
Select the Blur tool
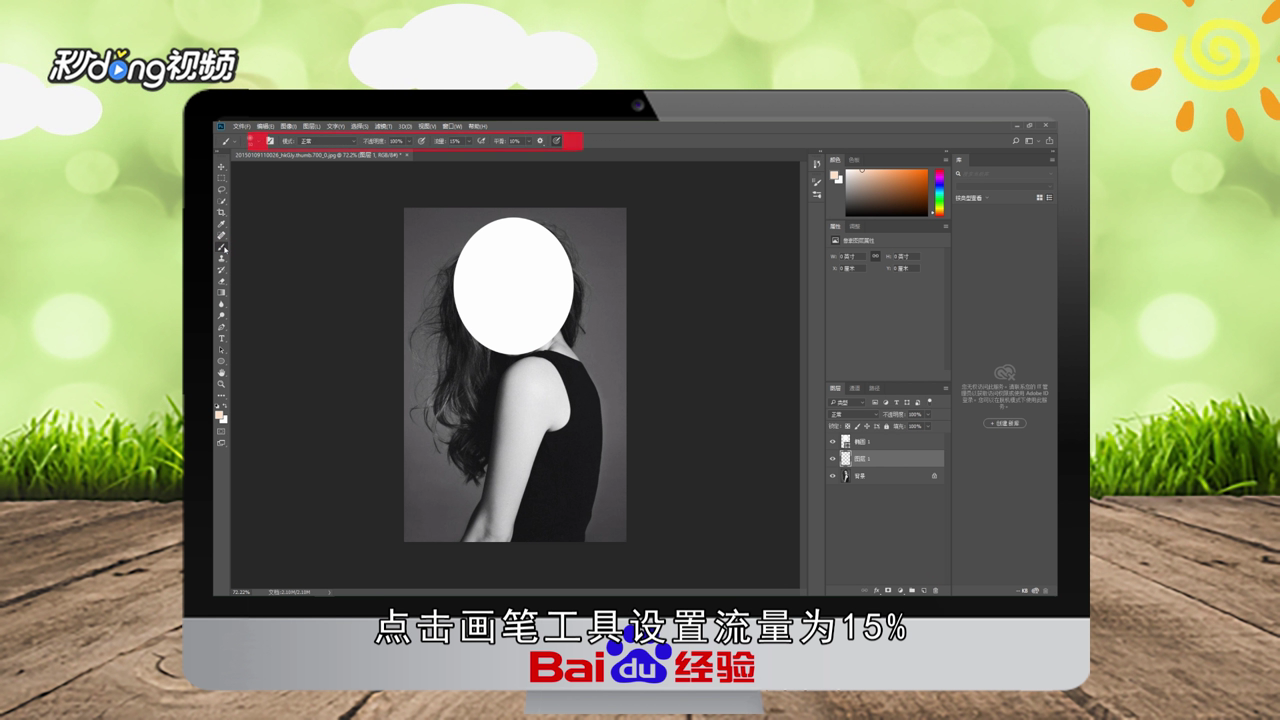click(x=221, y=304)
